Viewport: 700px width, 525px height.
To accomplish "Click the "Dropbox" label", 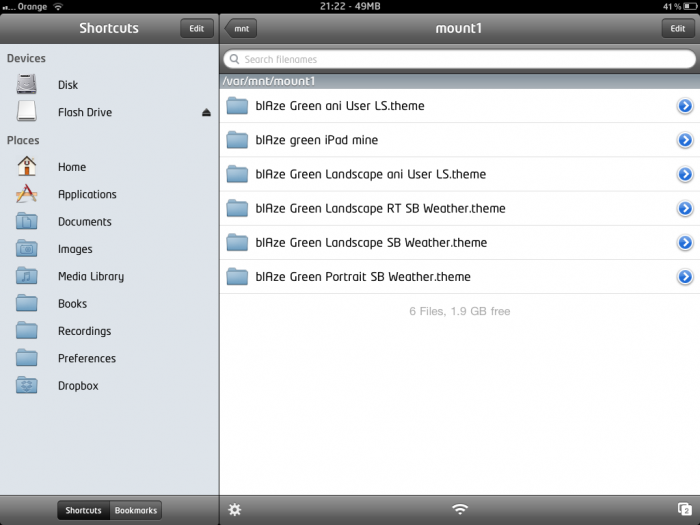I will click(78, 386).
